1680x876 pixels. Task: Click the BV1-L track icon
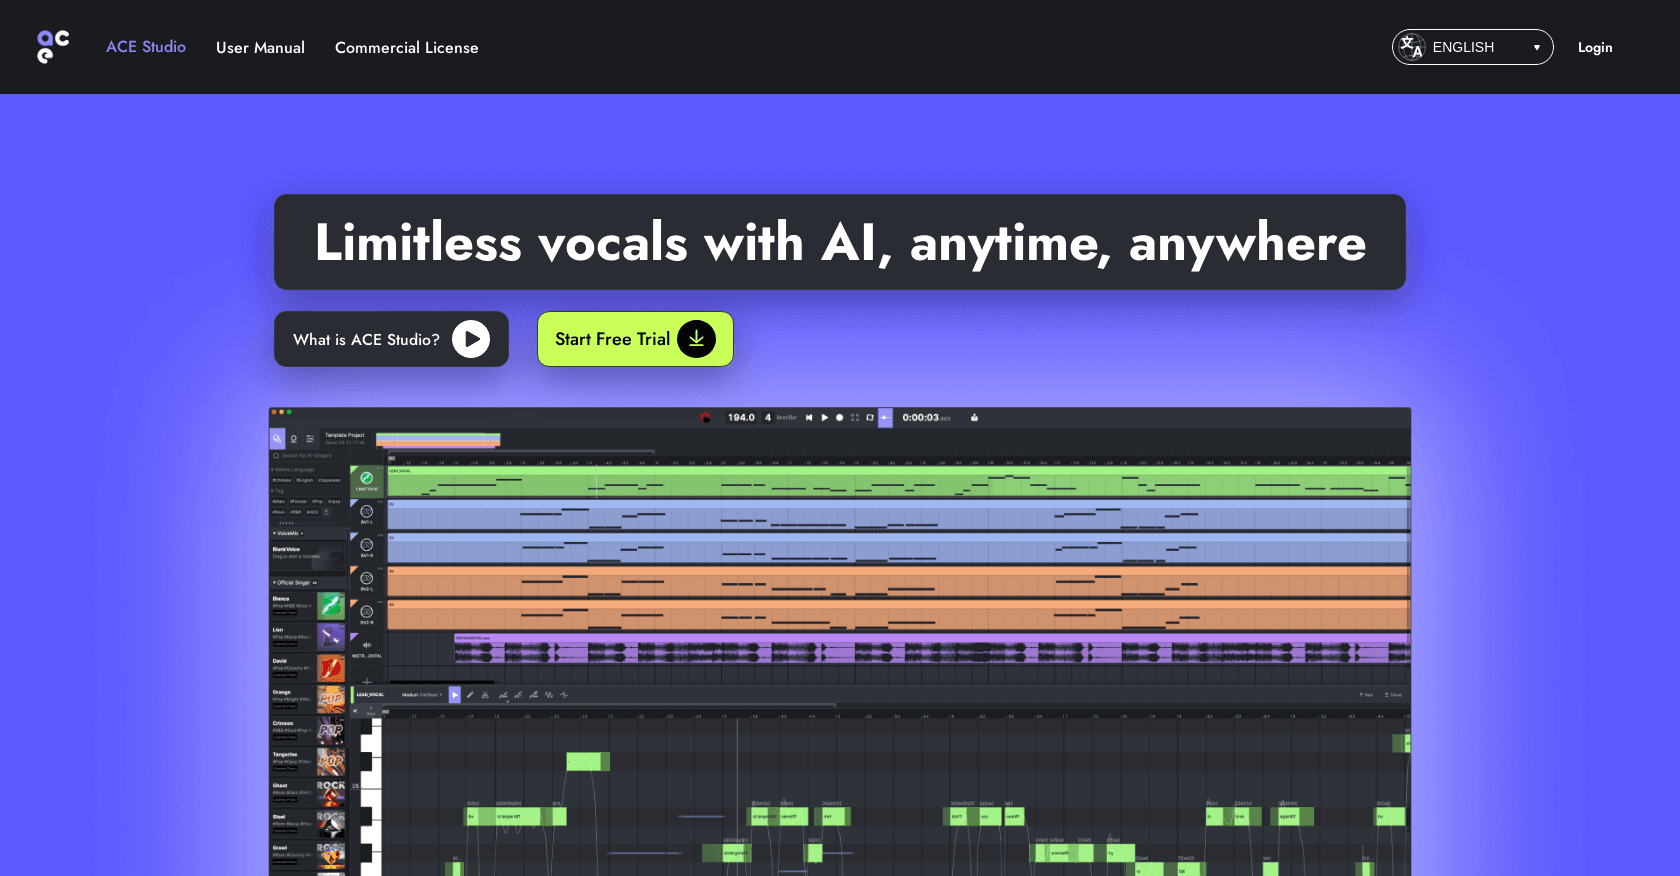pyautogui.click(x=367, y=511)
